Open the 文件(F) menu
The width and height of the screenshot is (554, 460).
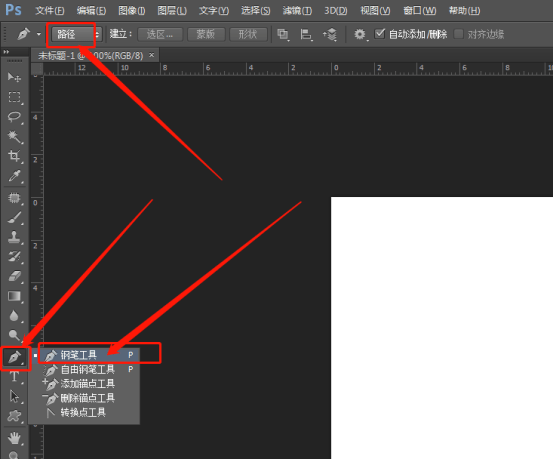[49, 11]
